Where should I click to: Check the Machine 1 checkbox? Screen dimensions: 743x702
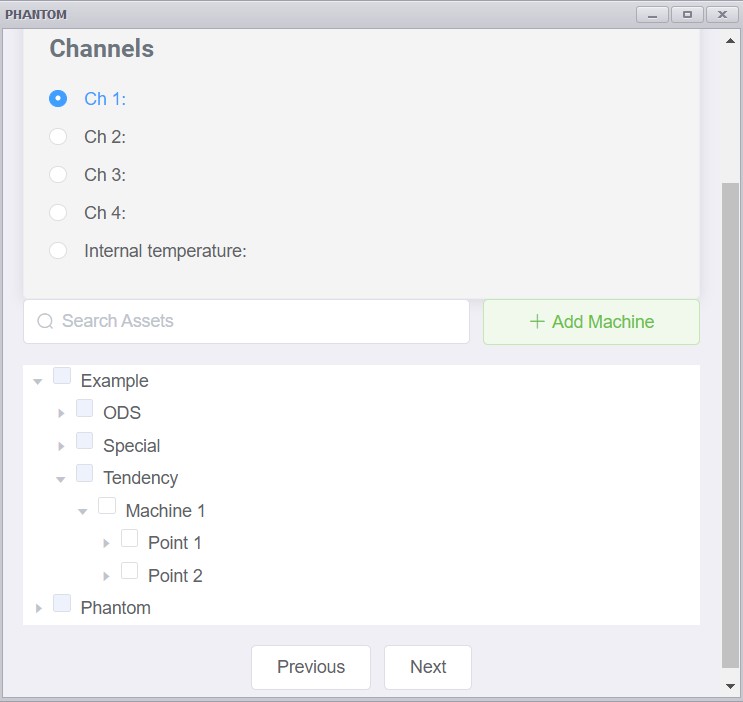tap(107, 506)
